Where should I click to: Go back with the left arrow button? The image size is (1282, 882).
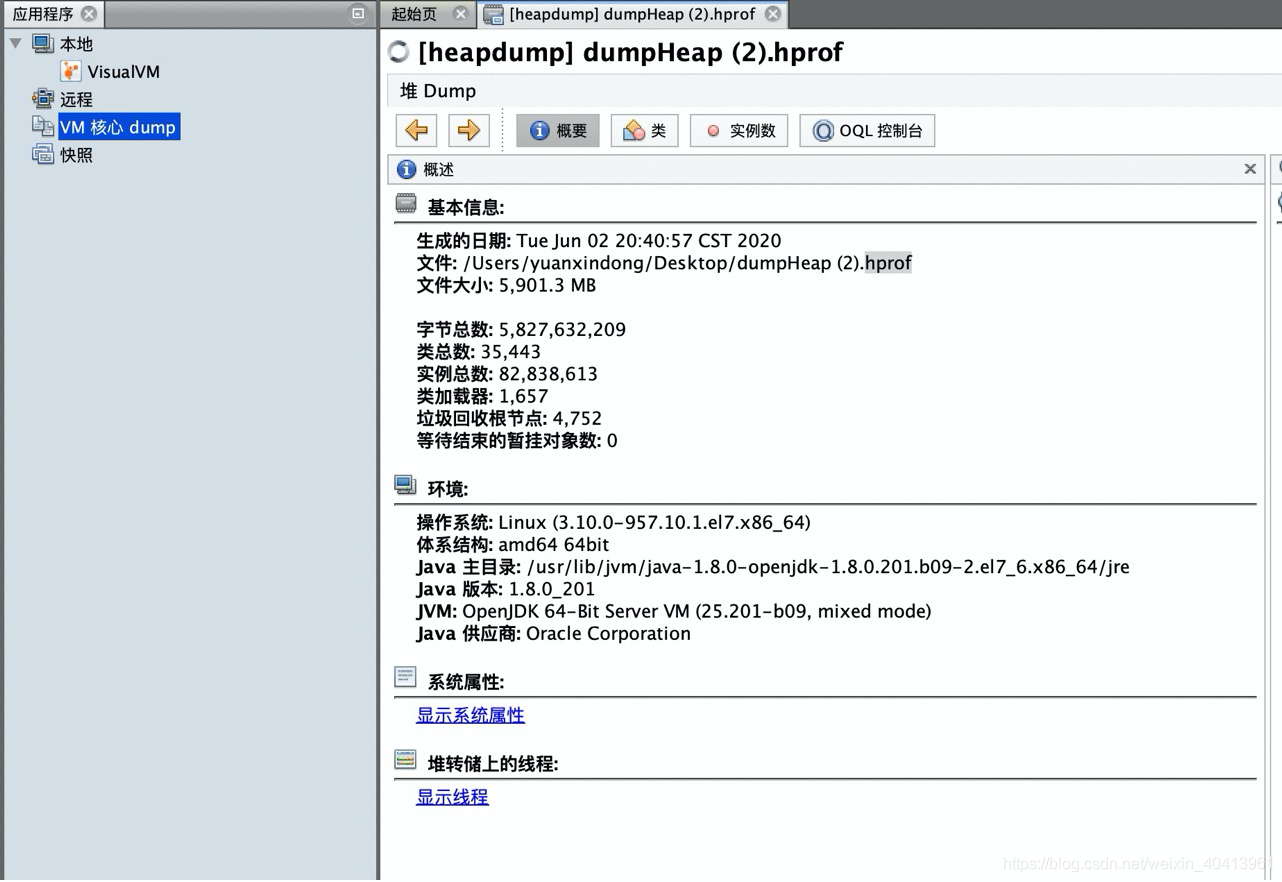(417, 130)
